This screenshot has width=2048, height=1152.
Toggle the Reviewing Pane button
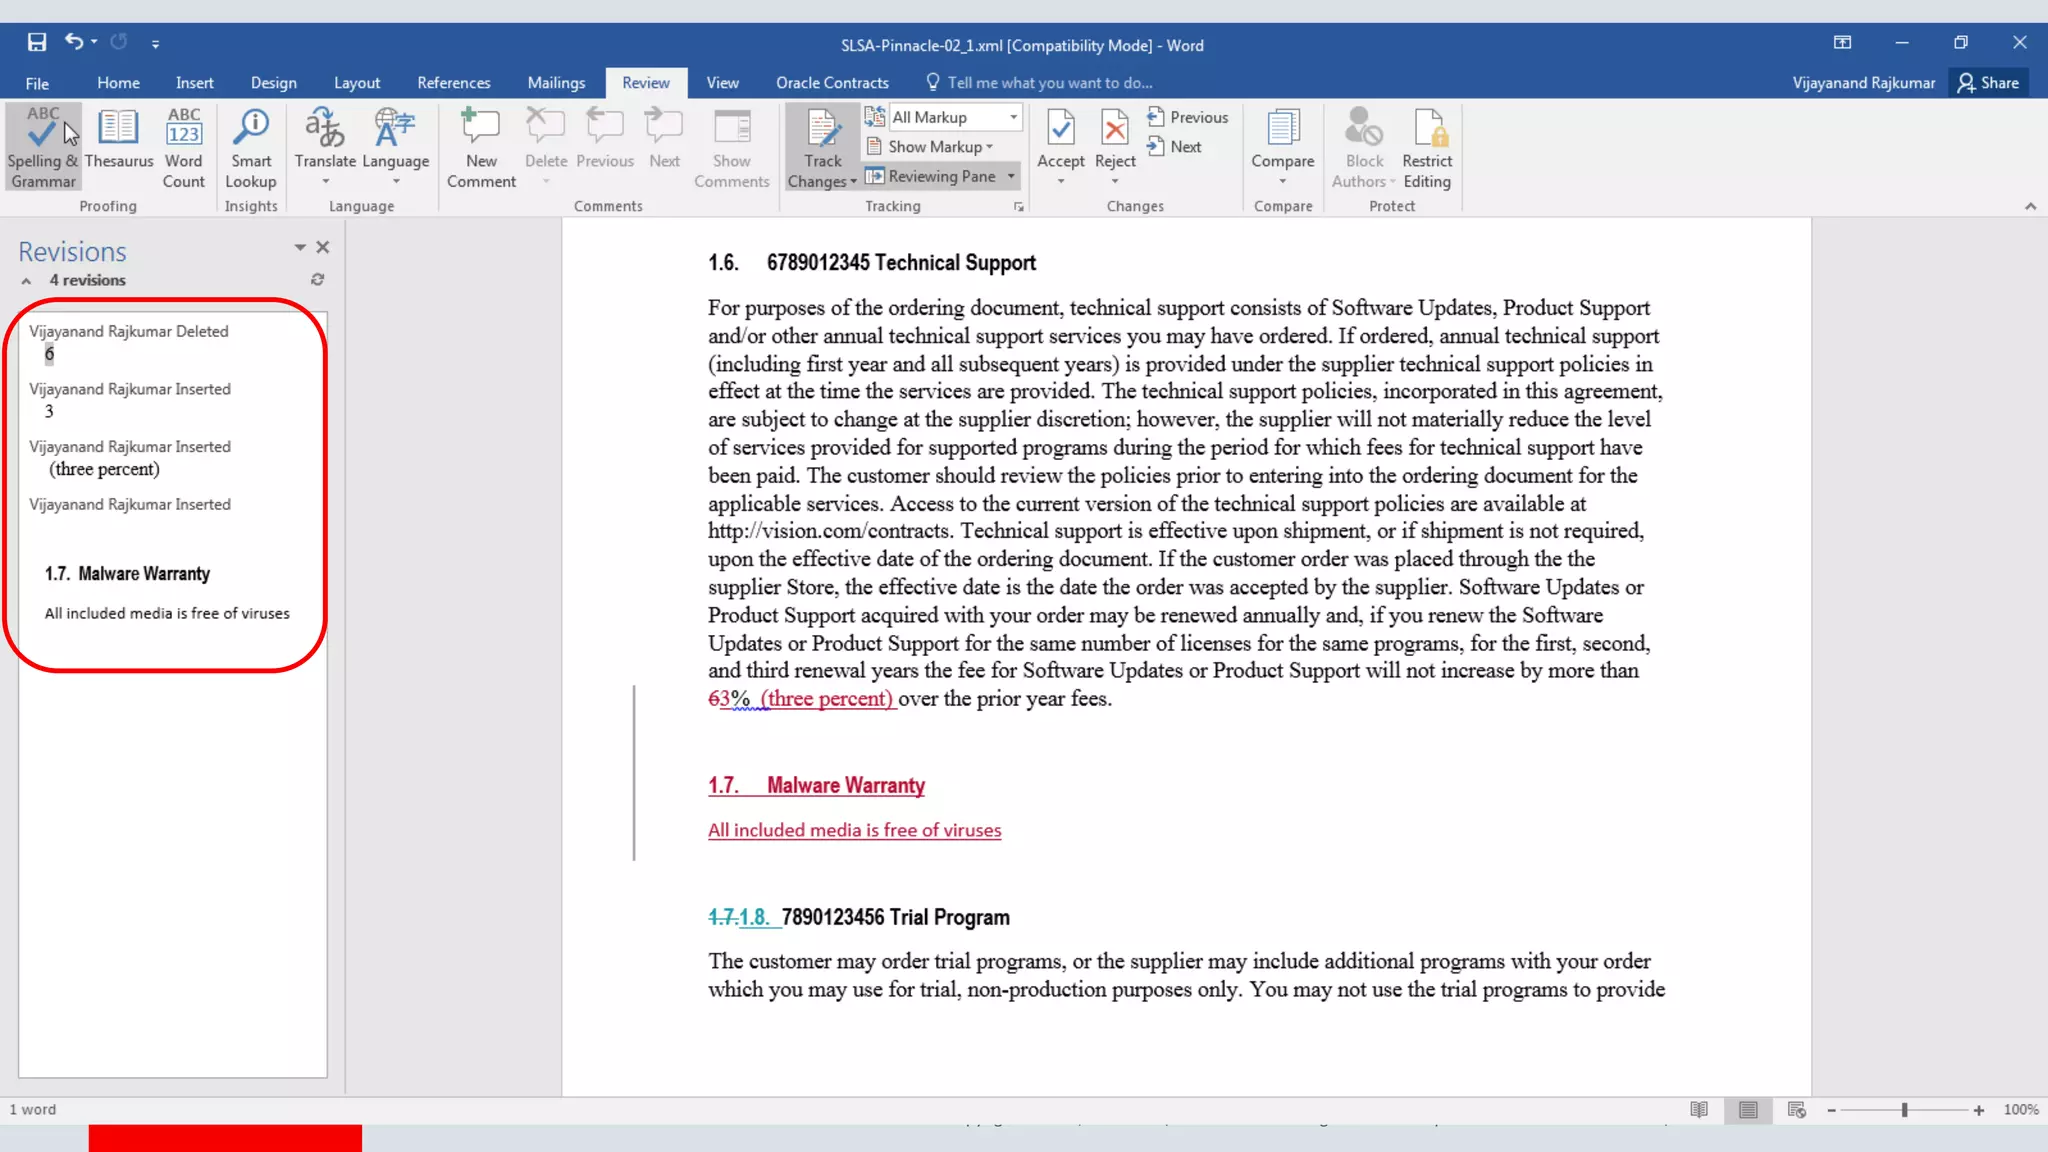tap(932, 176)
